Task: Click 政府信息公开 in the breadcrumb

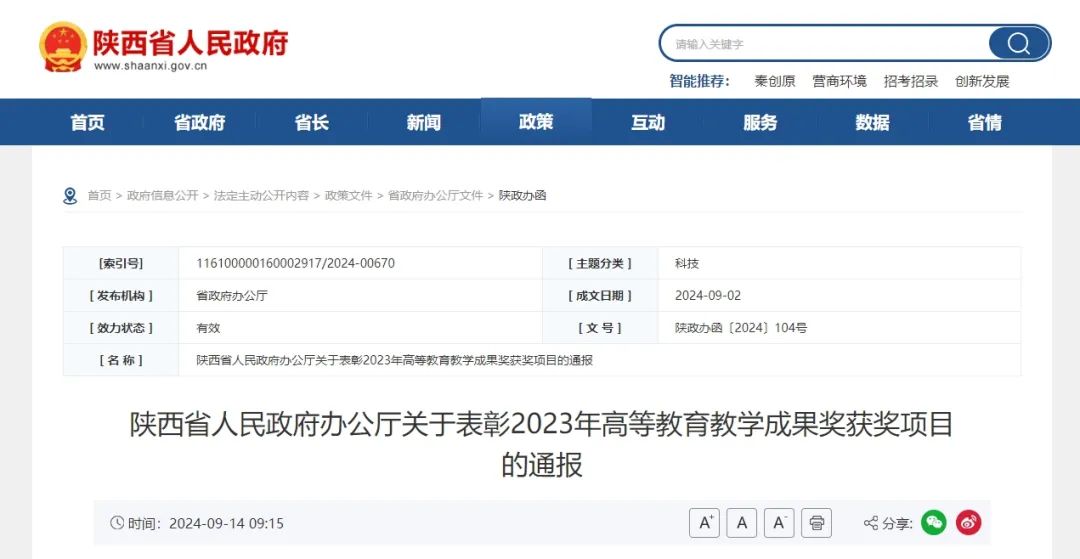Action: coord(163,196)
